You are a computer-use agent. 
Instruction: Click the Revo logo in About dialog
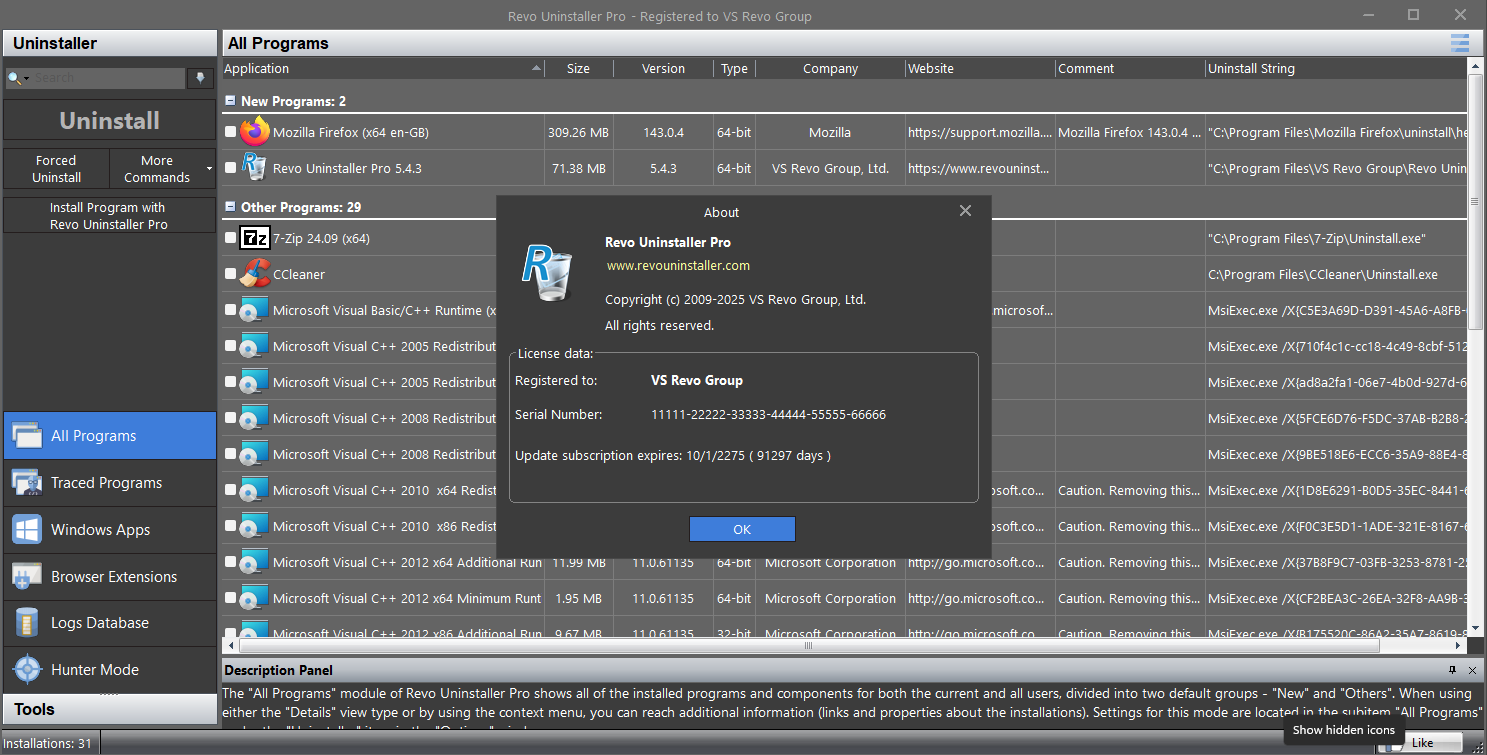546,271
